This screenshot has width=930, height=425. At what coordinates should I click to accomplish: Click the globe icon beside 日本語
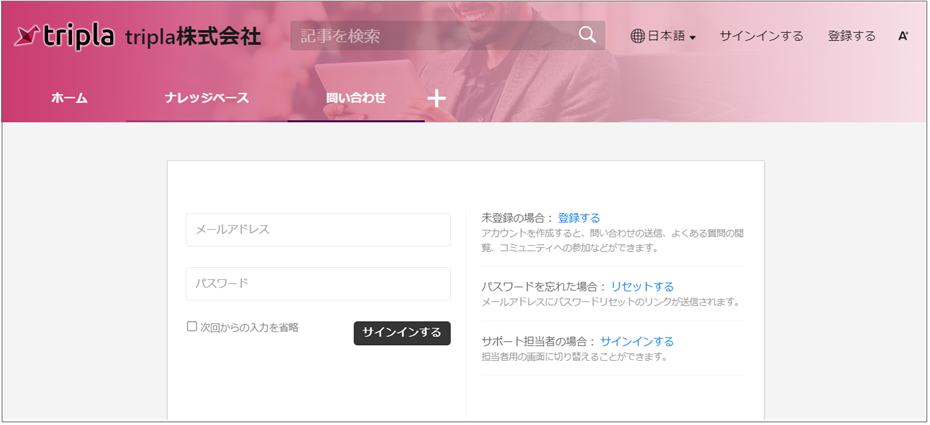[638, 36]
